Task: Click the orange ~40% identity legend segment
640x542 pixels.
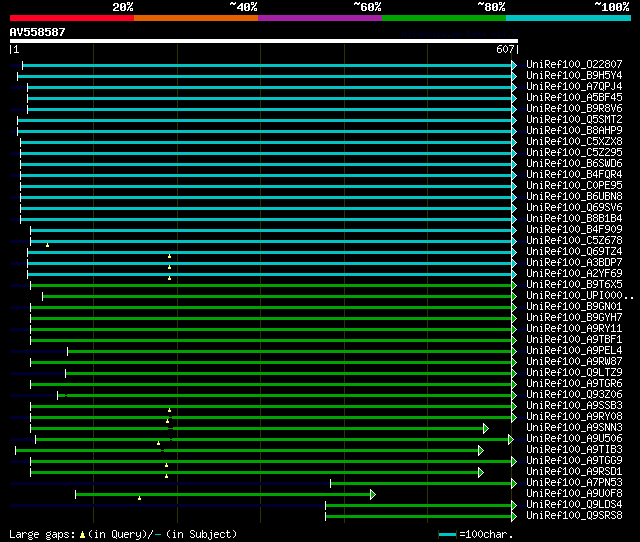Action: [x=195, y=18]
